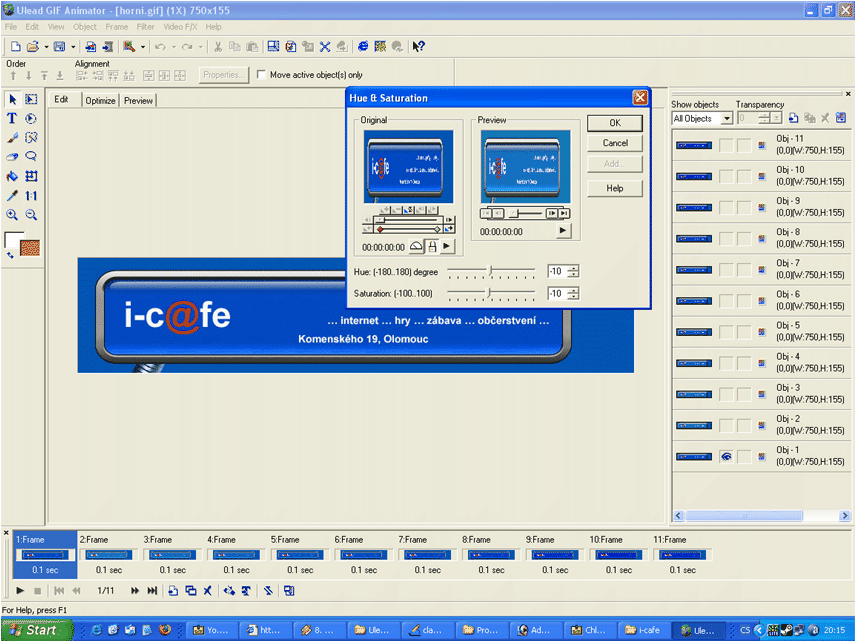Open dropdown arrow next to Open icon
Viewport: 855px width, 641px height.
coord(46,47)
